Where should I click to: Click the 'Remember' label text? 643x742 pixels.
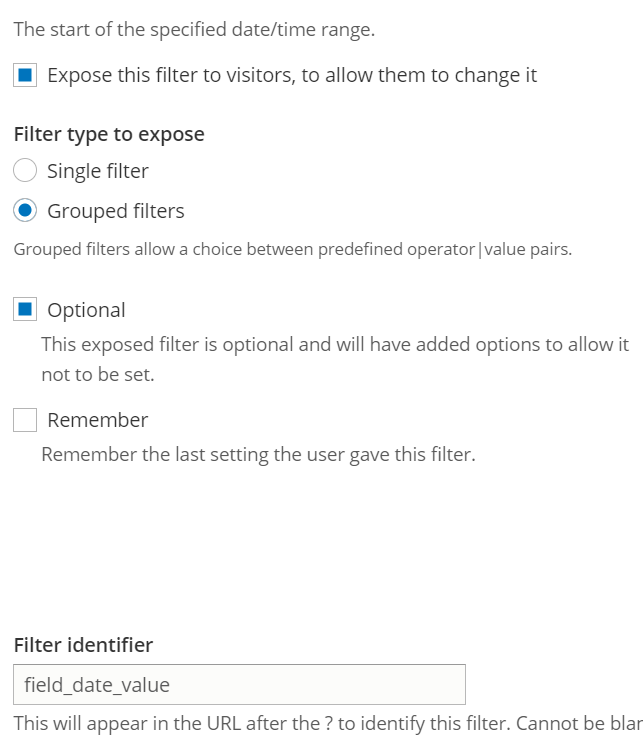coord(97,420)
